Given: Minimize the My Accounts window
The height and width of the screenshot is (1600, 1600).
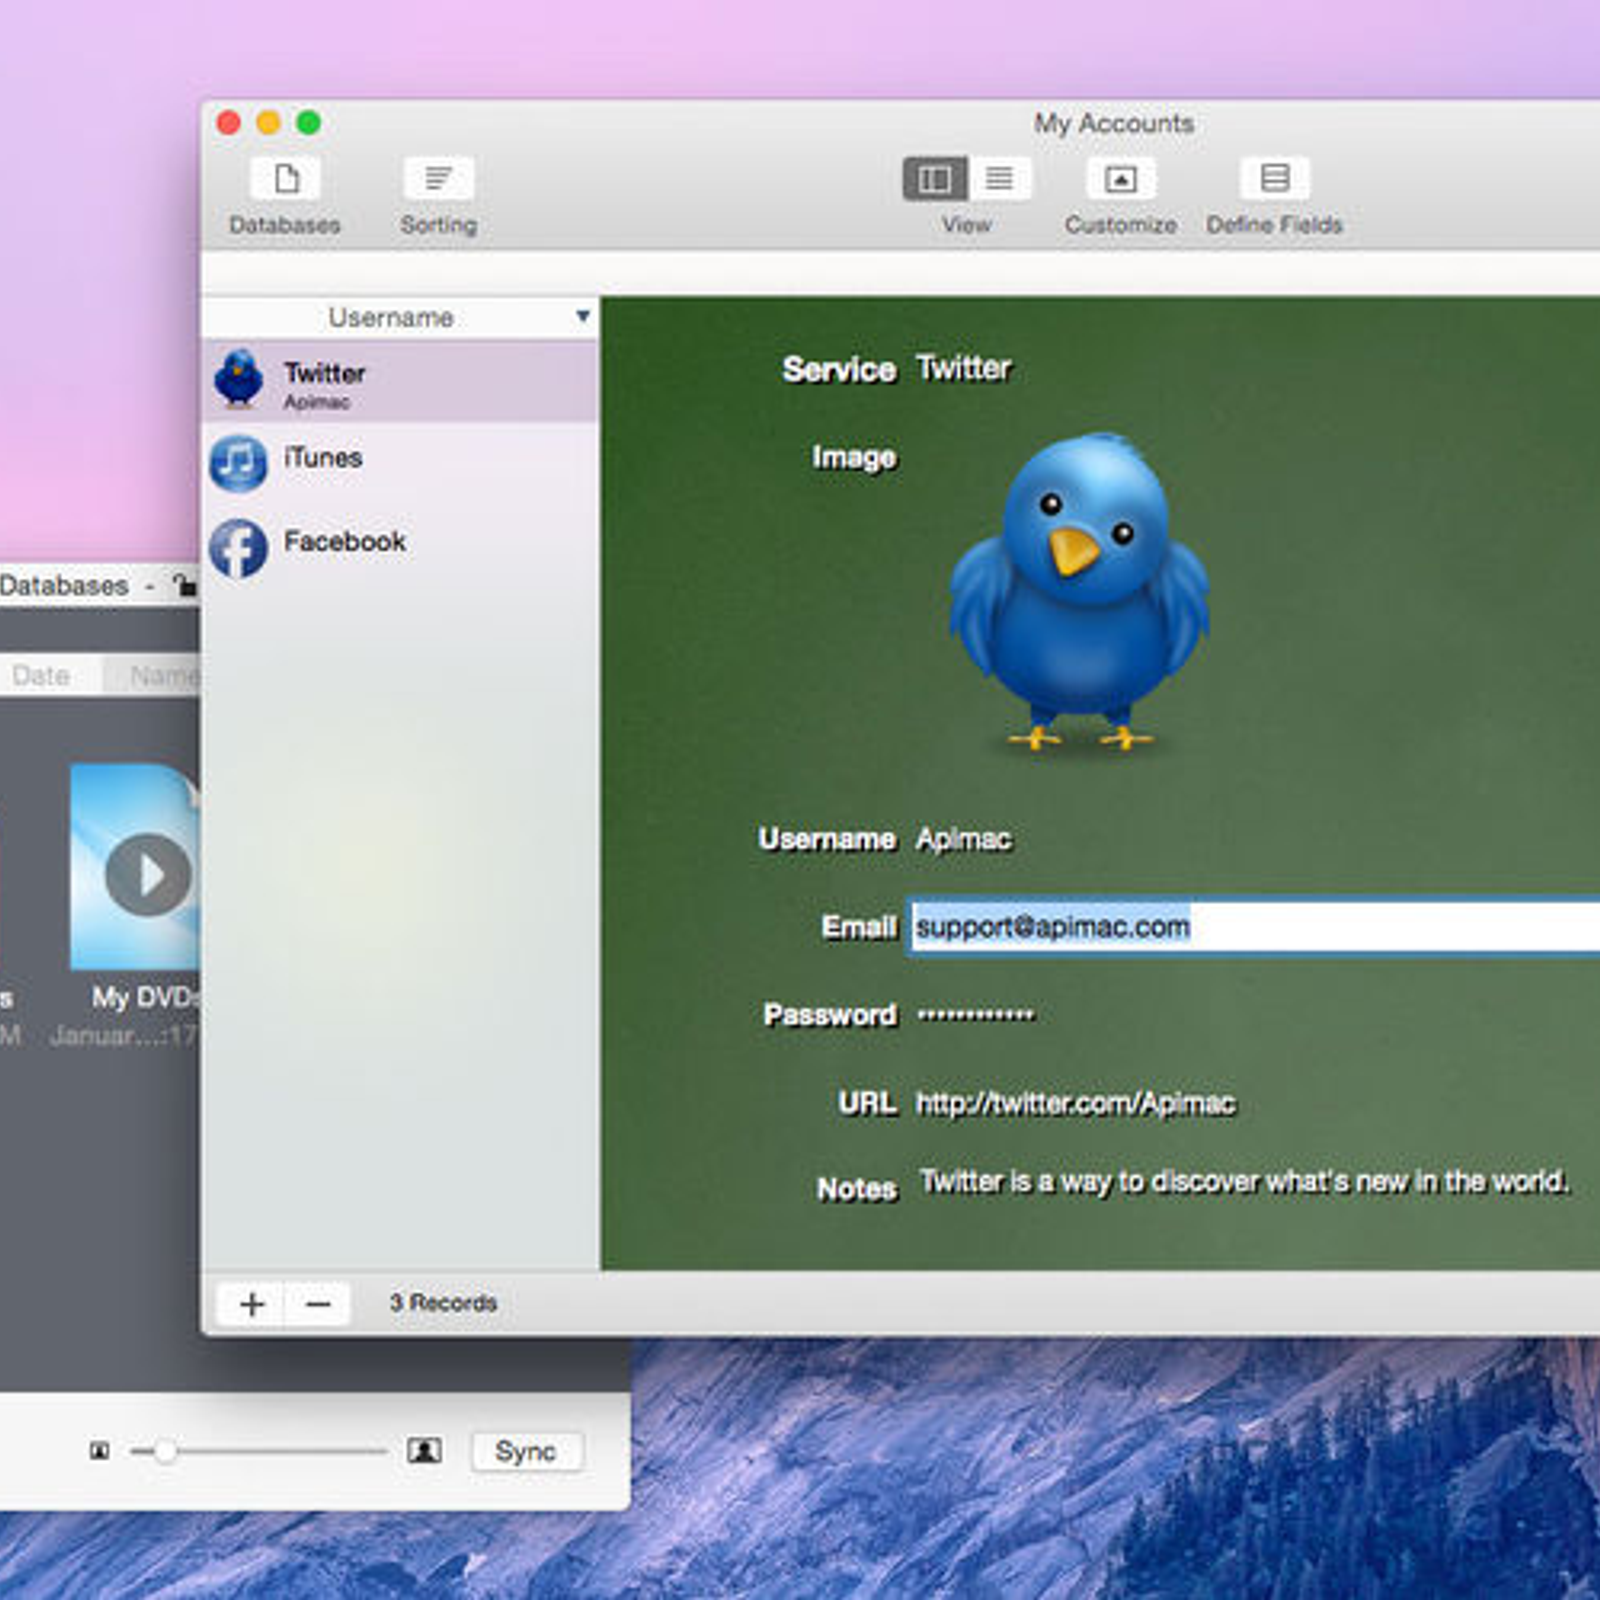Looking at the screenshot, I should pos(269,123).
